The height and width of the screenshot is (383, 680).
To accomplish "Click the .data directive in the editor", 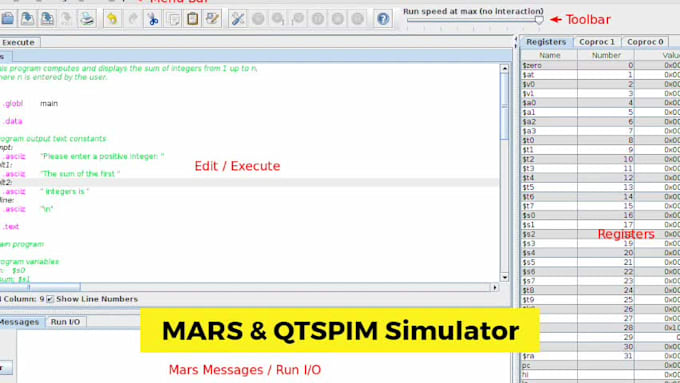I will coord(13,121).
